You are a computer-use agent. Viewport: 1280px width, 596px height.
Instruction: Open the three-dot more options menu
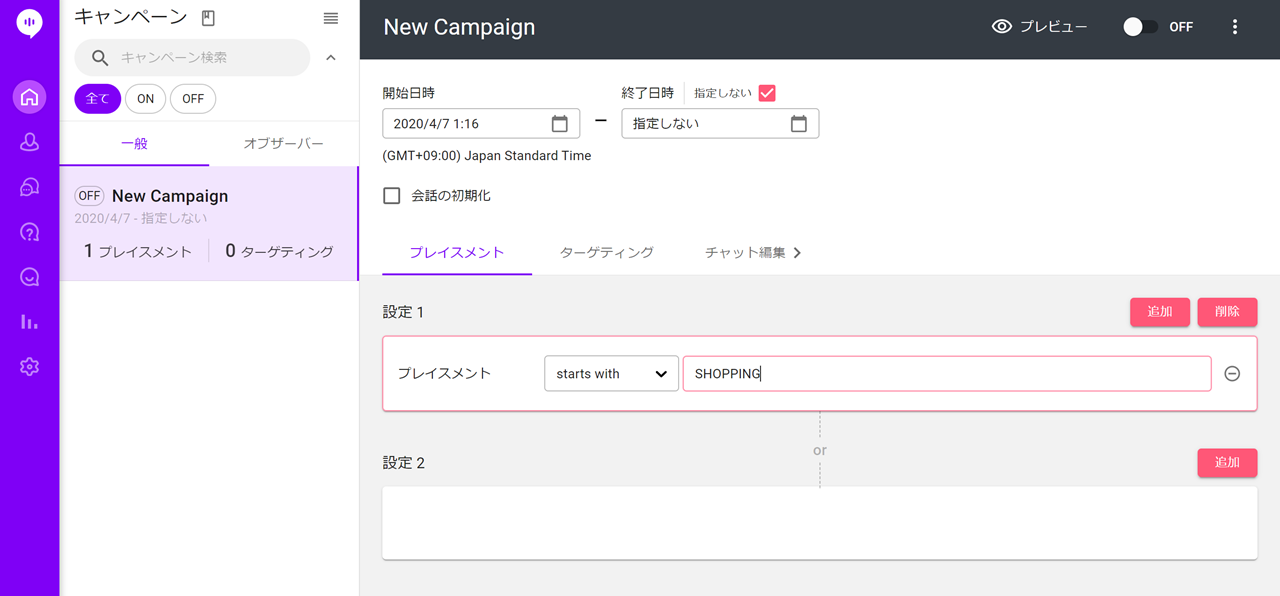click(x=1235, y=27)
